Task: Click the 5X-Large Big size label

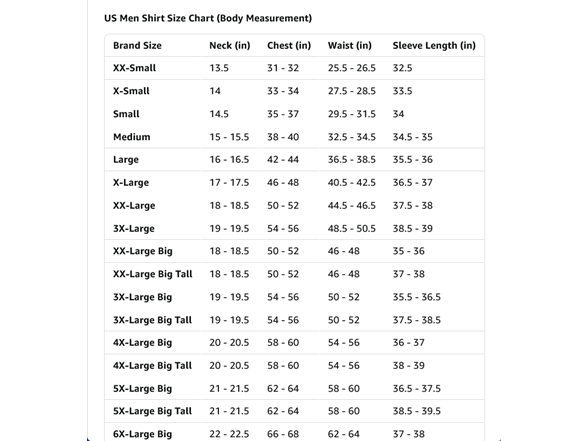Action: [x=142, y=388]
